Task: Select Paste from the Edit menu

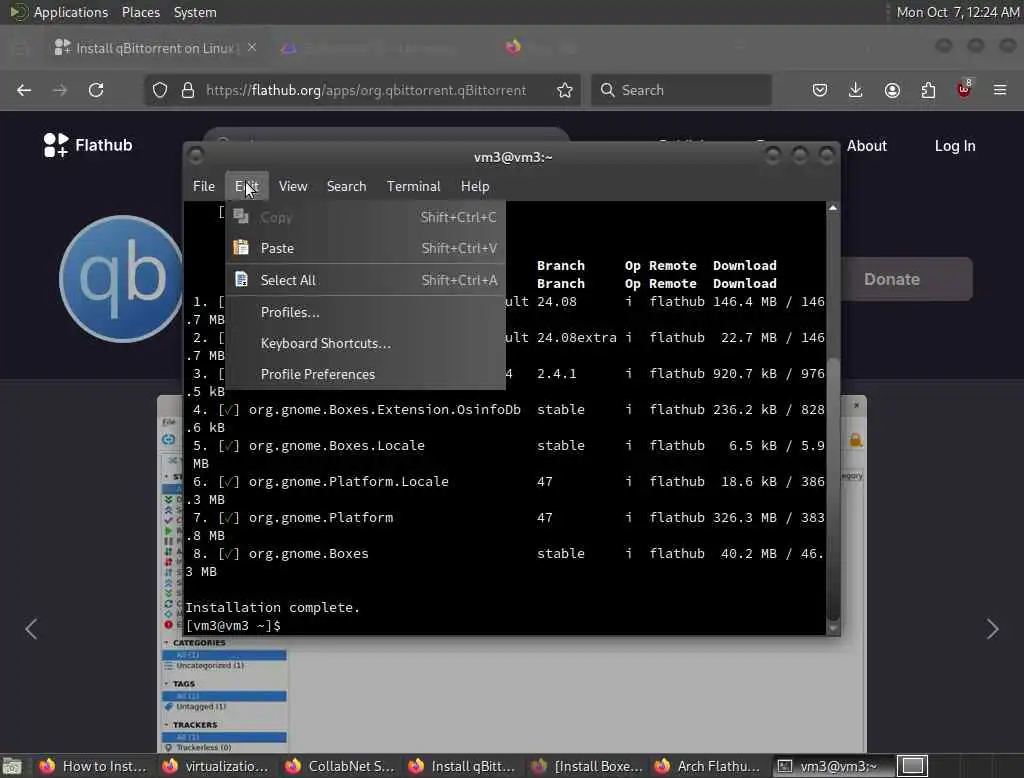Action: tap(366, 248)
